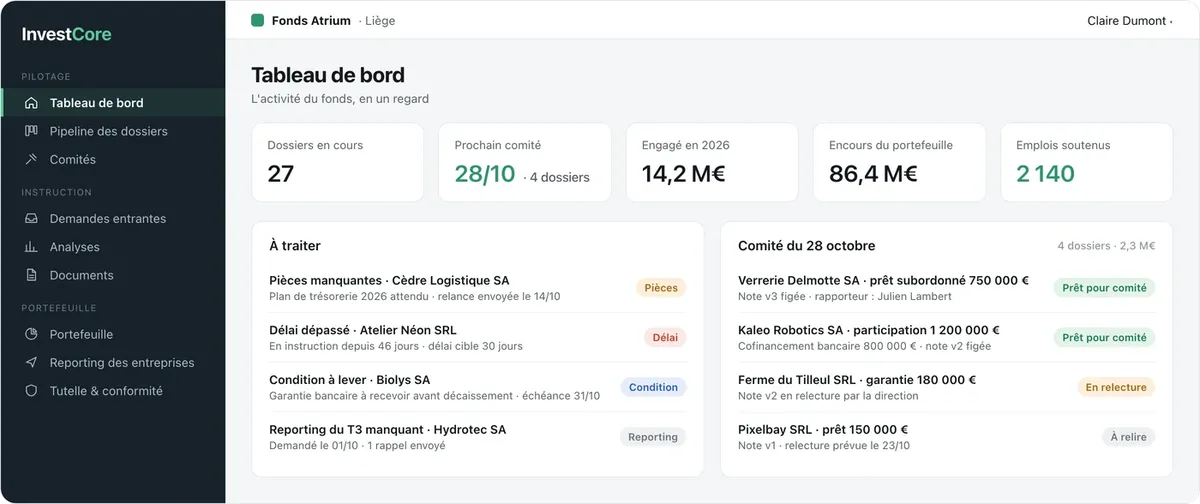This screenshot has height=504, width=1200.
Task: Click the send icon beside Reporting des entreprises
Action: tap(31, 363)
